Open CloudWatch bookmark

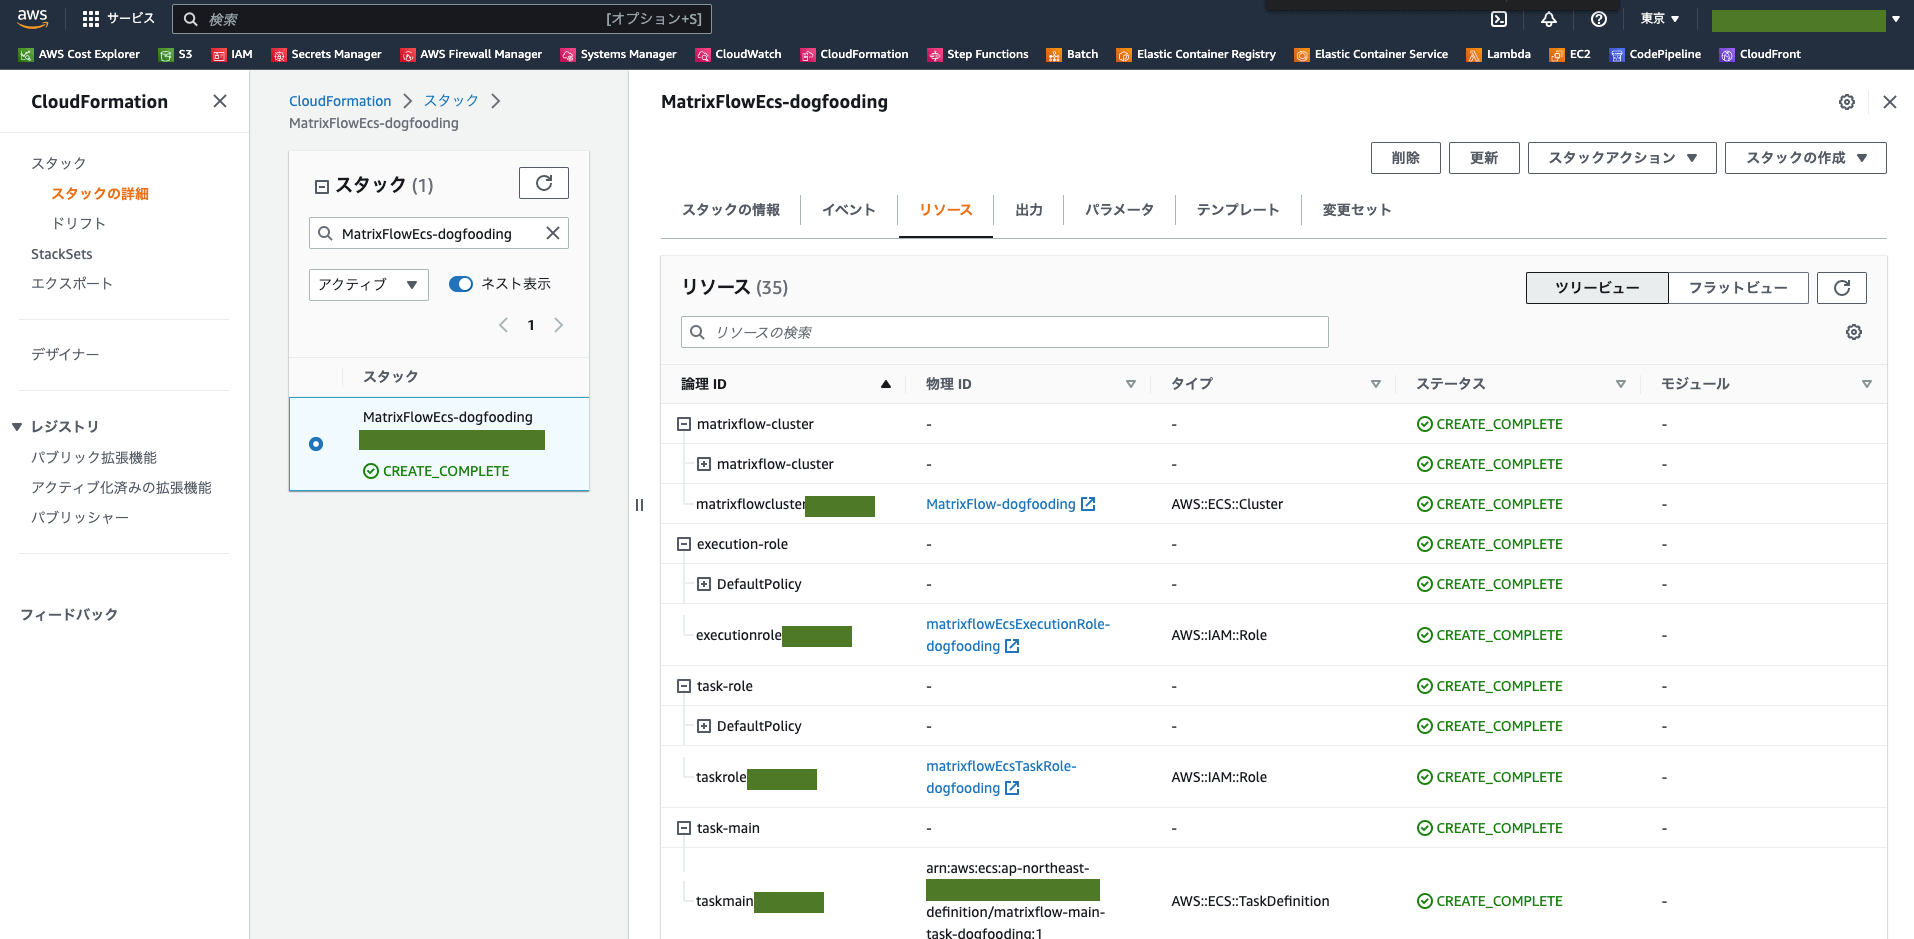tap(738, 54)
